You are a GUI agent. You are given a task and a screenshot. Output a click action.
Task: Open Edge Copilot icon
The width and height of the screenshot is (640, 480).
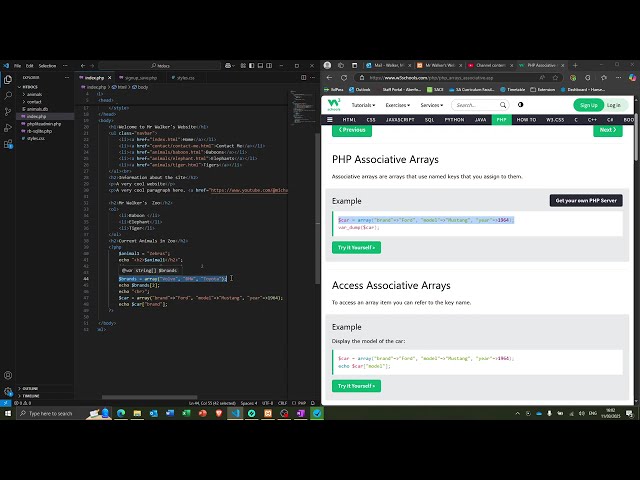[632, 78]
